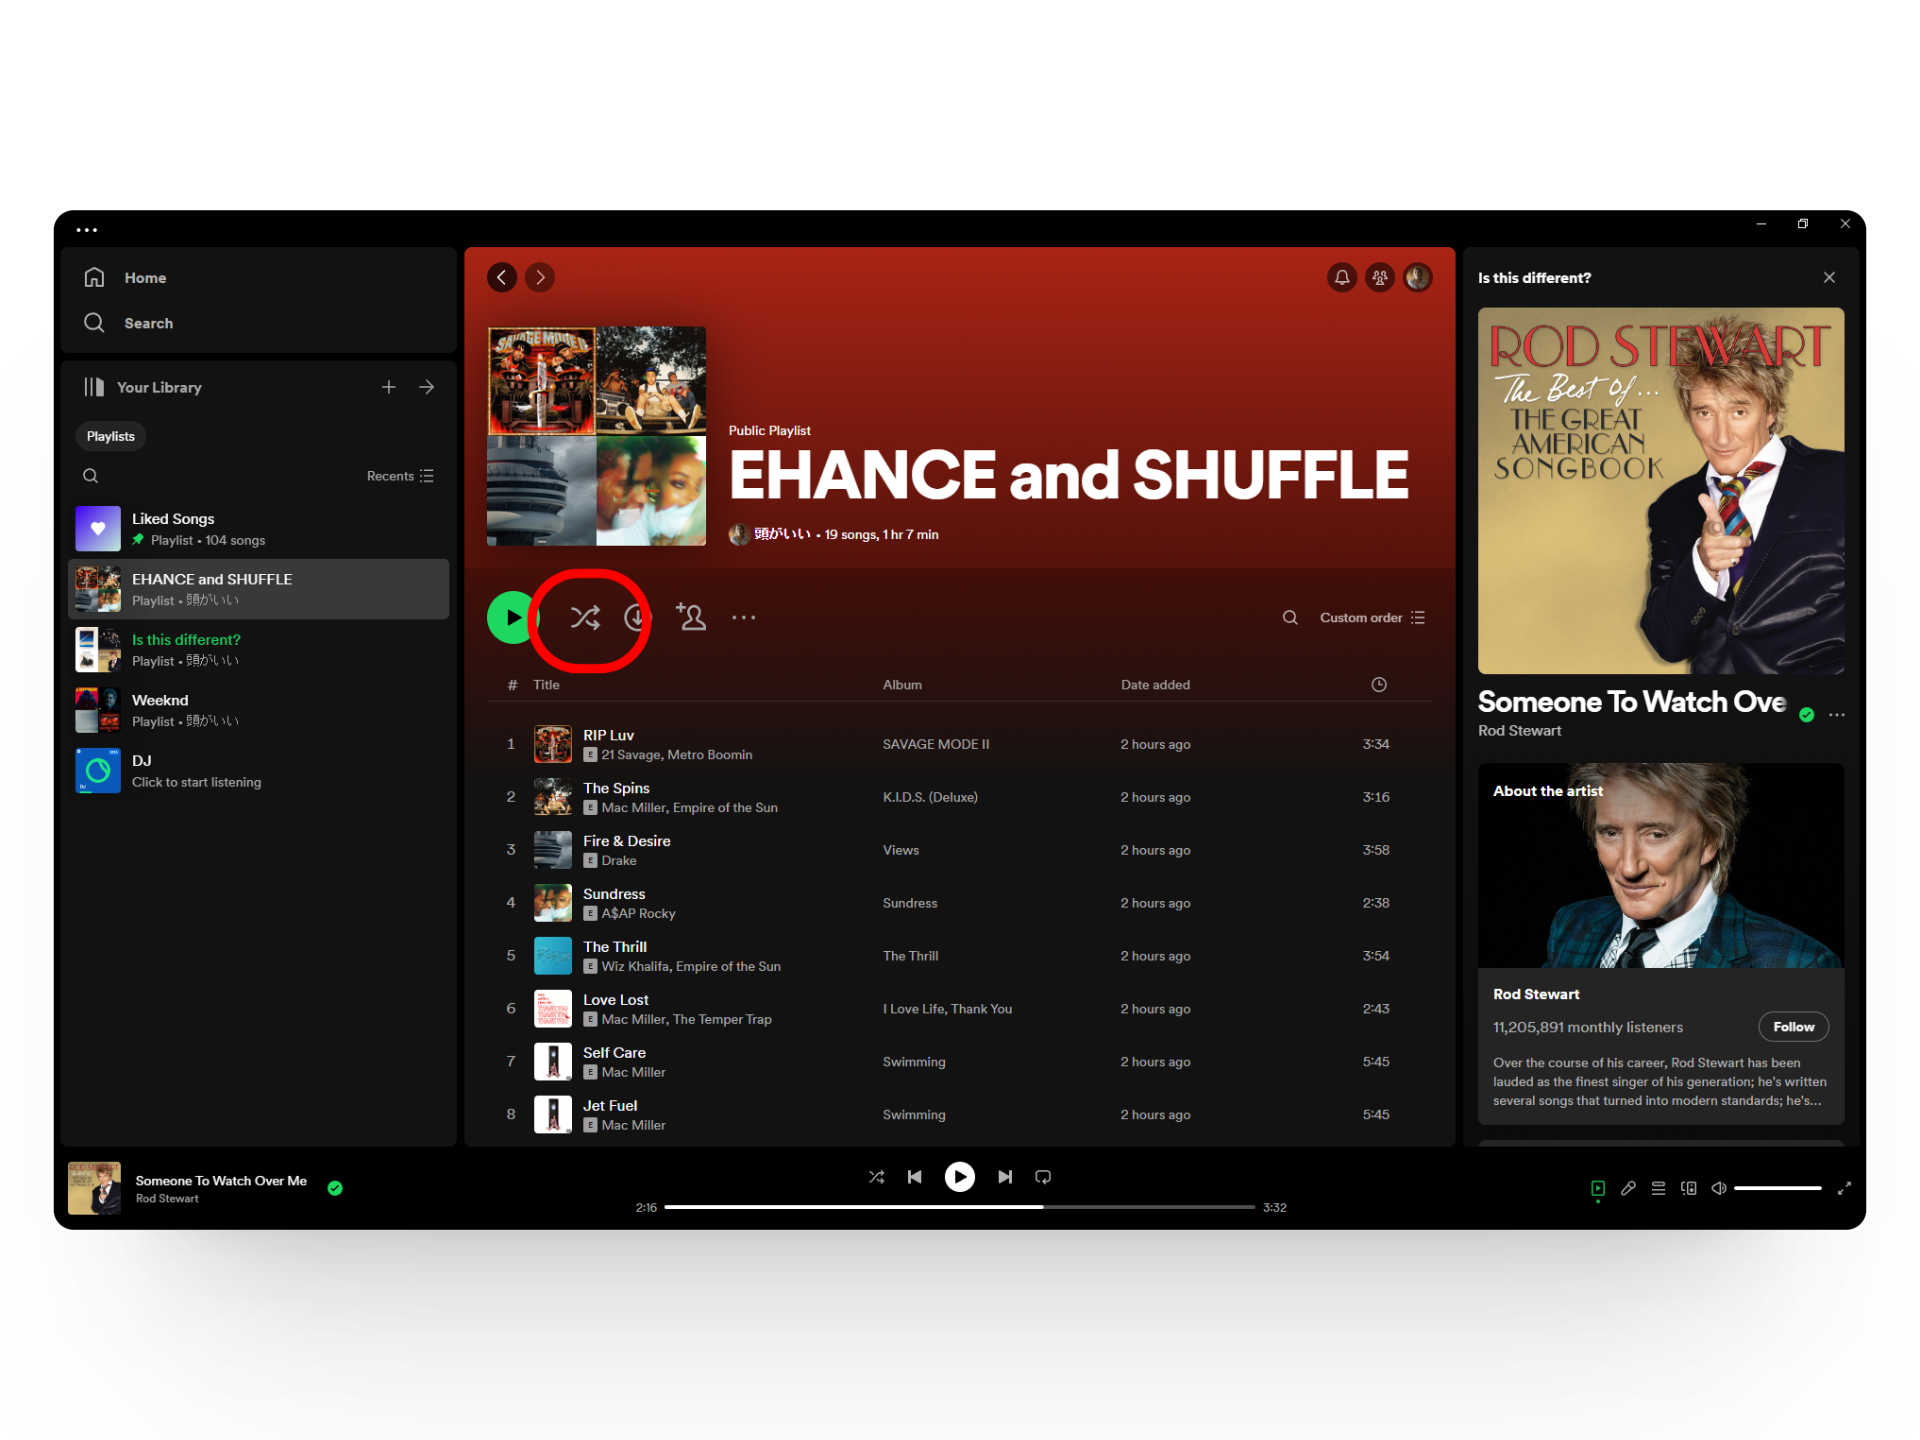1920x1440 pixels.
Task: Toggle shuffle in bottom player bar
Action: tap(876, 1177)
